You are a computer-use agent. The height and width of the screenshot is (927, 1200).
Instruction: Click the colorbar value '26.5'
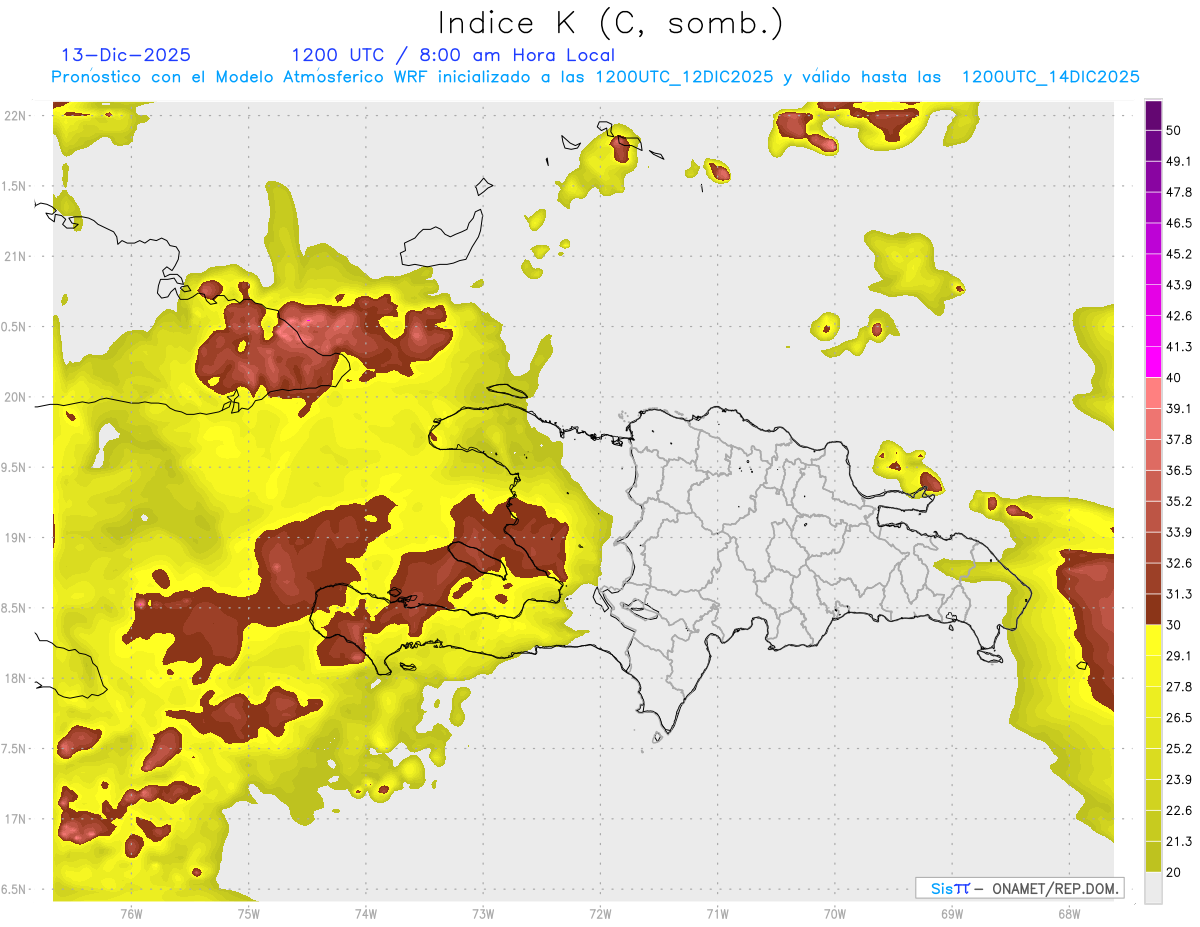point(1179,718)
